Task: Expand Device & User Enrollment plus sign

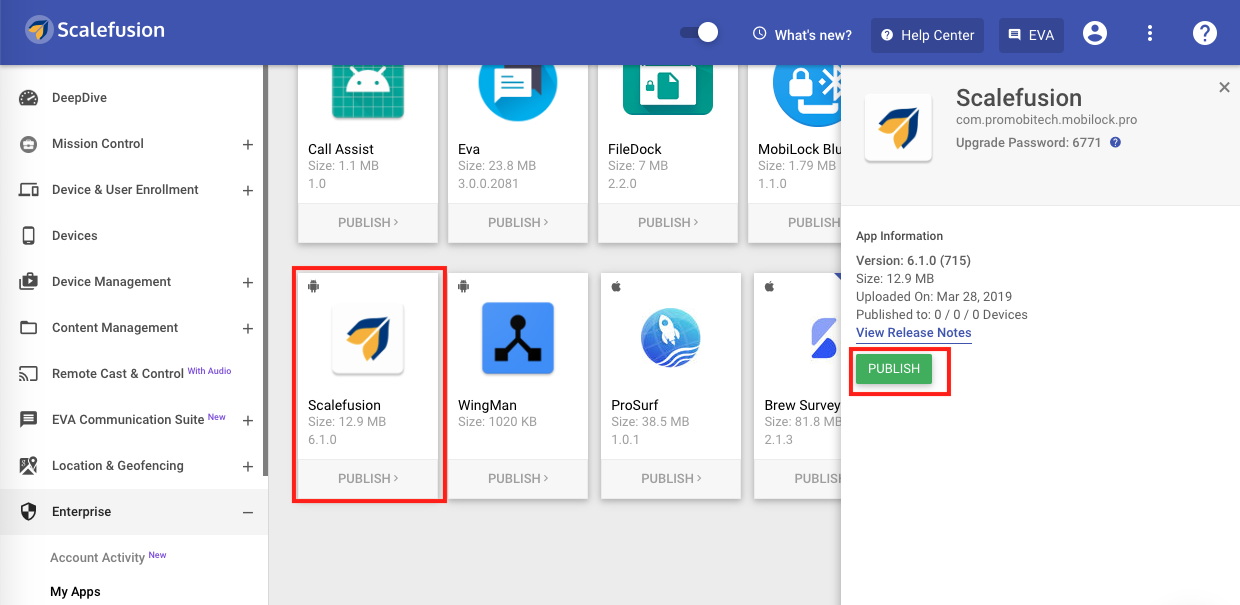Action: (x=248, y=190)
